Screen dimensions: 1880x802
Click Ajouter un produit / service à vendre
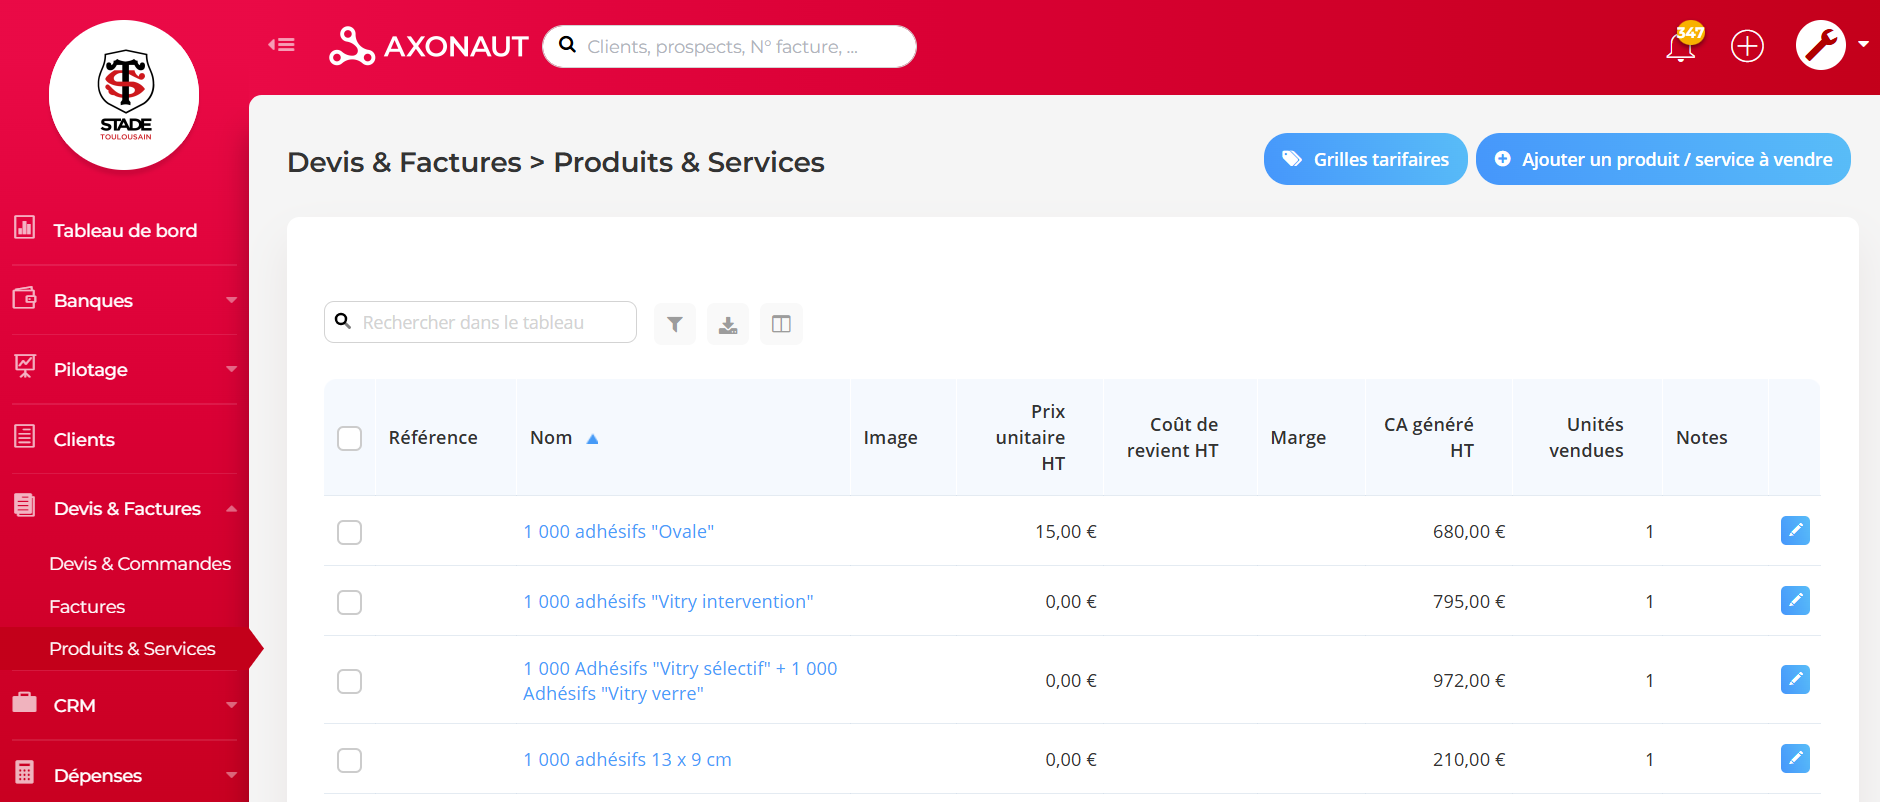[1663, 159]
